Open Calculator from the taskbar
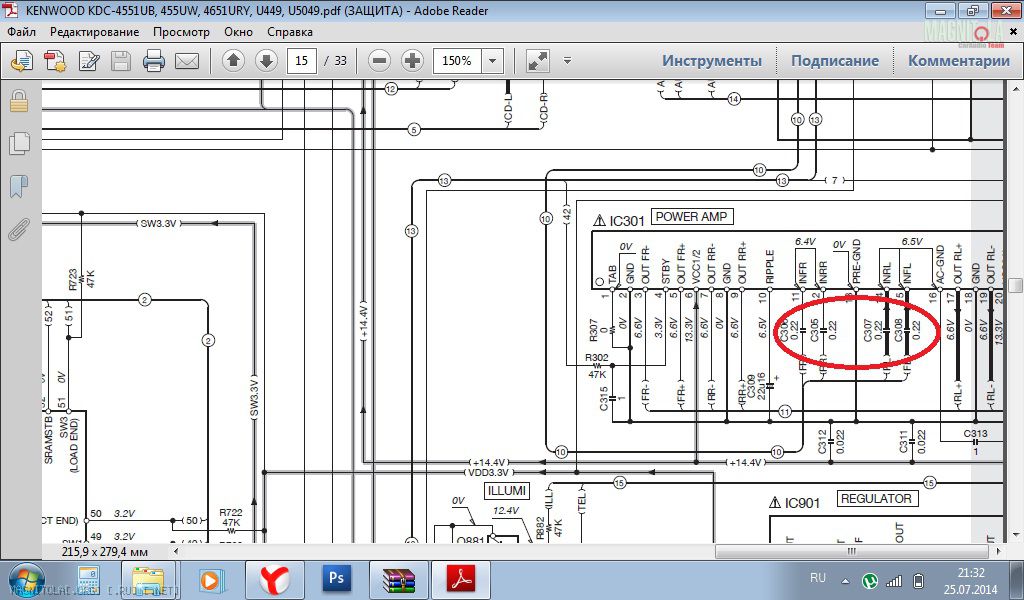The height and width of the screenshot is (600, 1024). pos(89,580)
